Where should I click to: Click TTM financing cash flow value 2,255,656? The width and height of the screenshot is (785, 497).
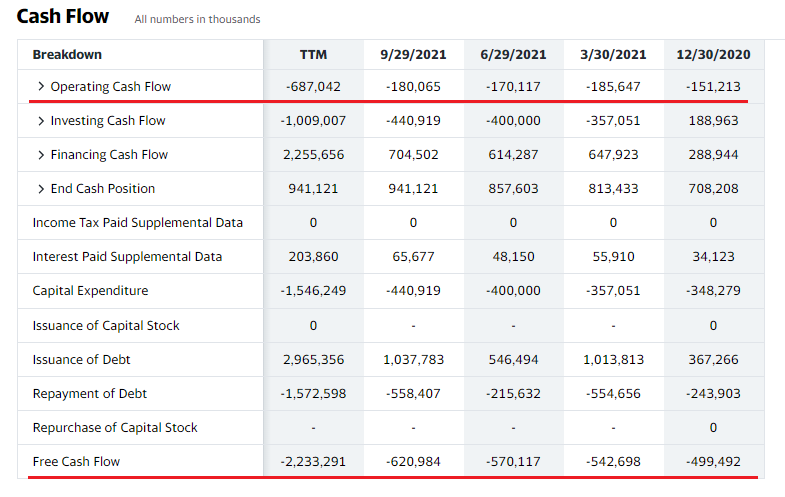coord(313,155)
